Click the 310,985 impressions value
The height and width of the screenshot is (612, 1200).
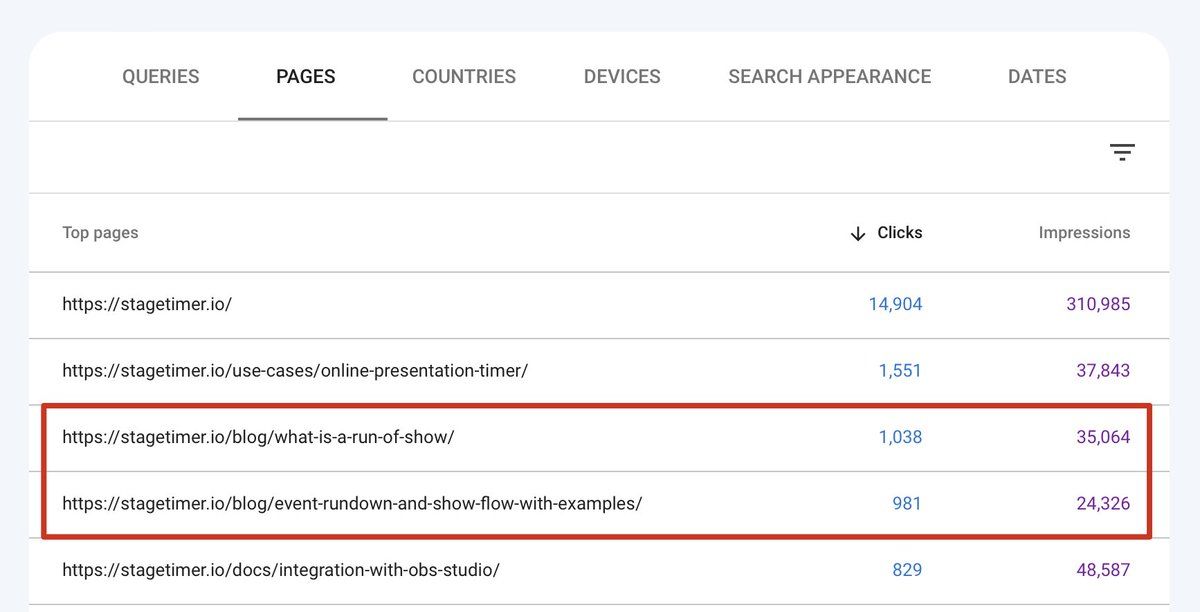pyautogui.click(x=1098, y=304)
